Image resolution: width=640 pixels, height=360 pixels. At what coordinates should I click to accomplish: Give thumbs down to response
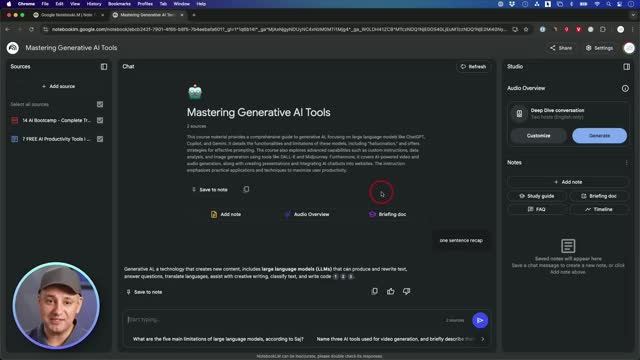click(407, 291)
